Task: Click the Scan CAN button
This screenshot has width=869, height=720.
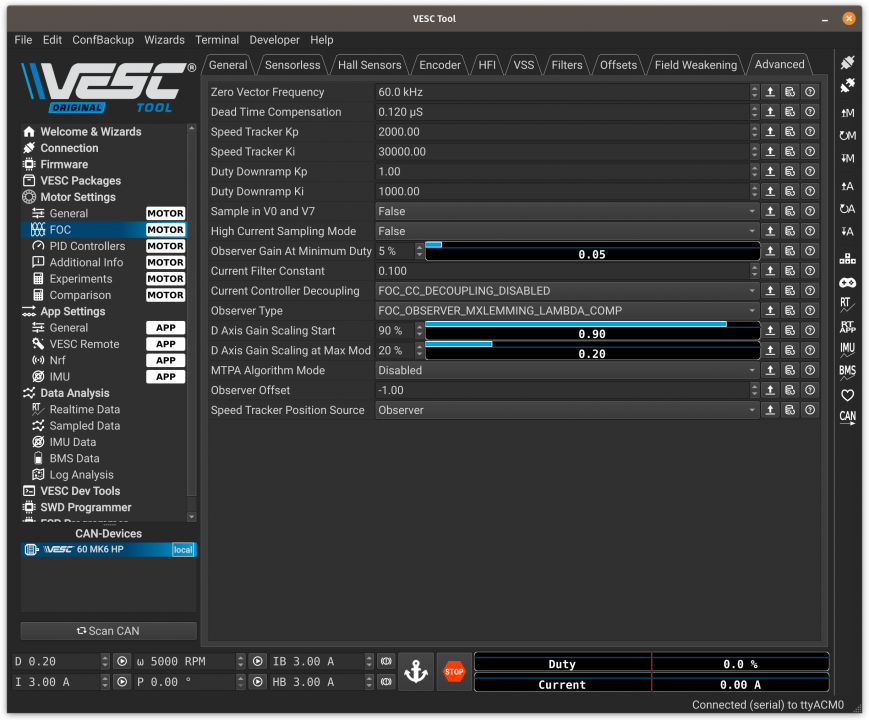Action: pos(108,631)
